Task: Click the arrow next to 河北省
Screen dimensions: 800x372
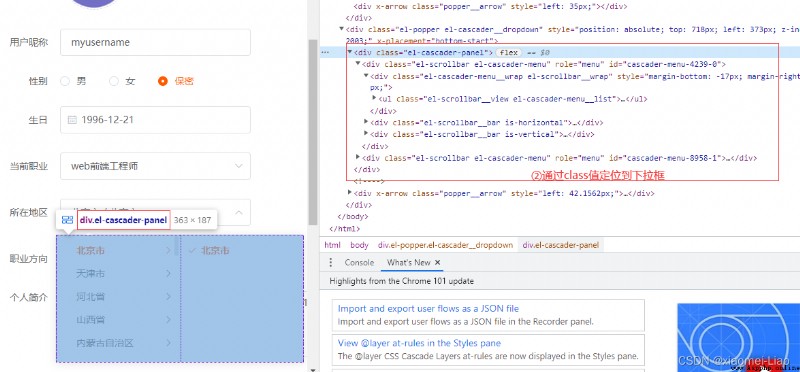Action: coord(168,296)
